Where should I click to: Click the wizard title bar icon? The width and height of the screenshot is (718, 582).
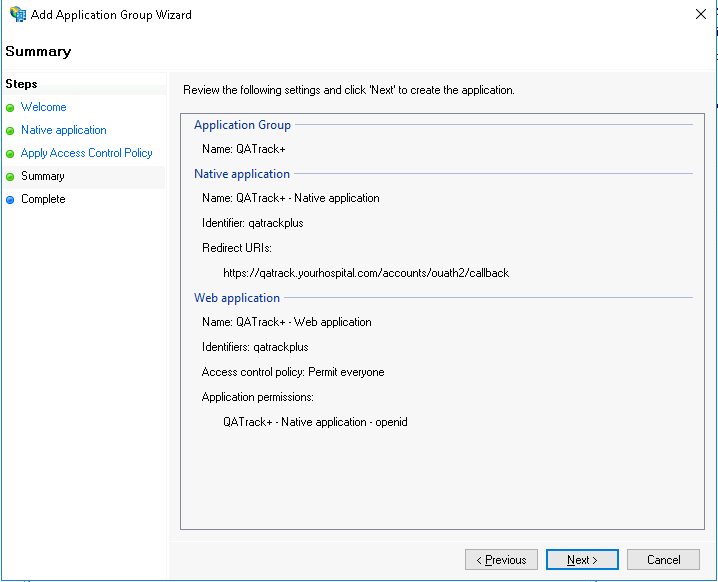[x=18, y=14]
